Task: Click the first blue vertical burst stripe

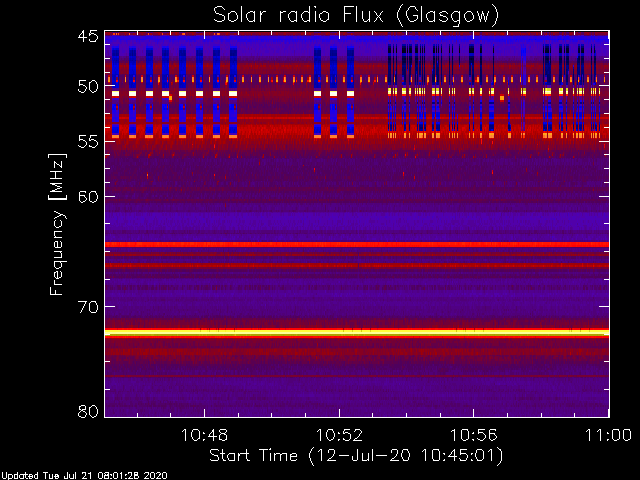Action: [116, 92]
